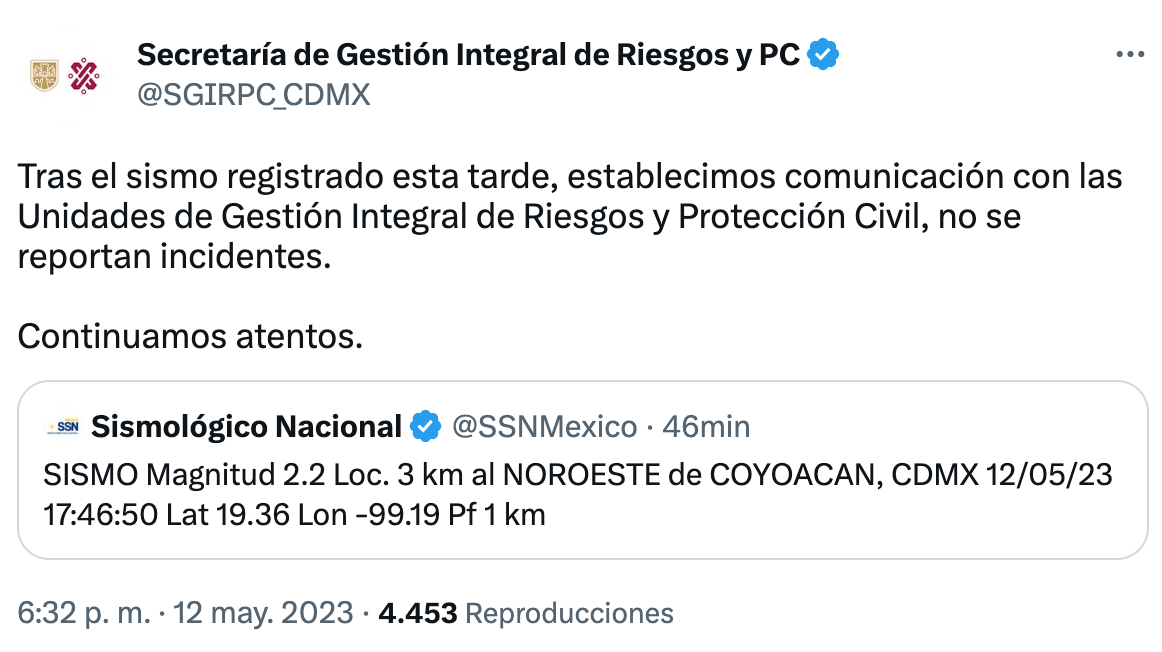1162x652 pixels.
Task: Click the gold coat-of-arms logo in the avatar
Action: click(47, 75)
